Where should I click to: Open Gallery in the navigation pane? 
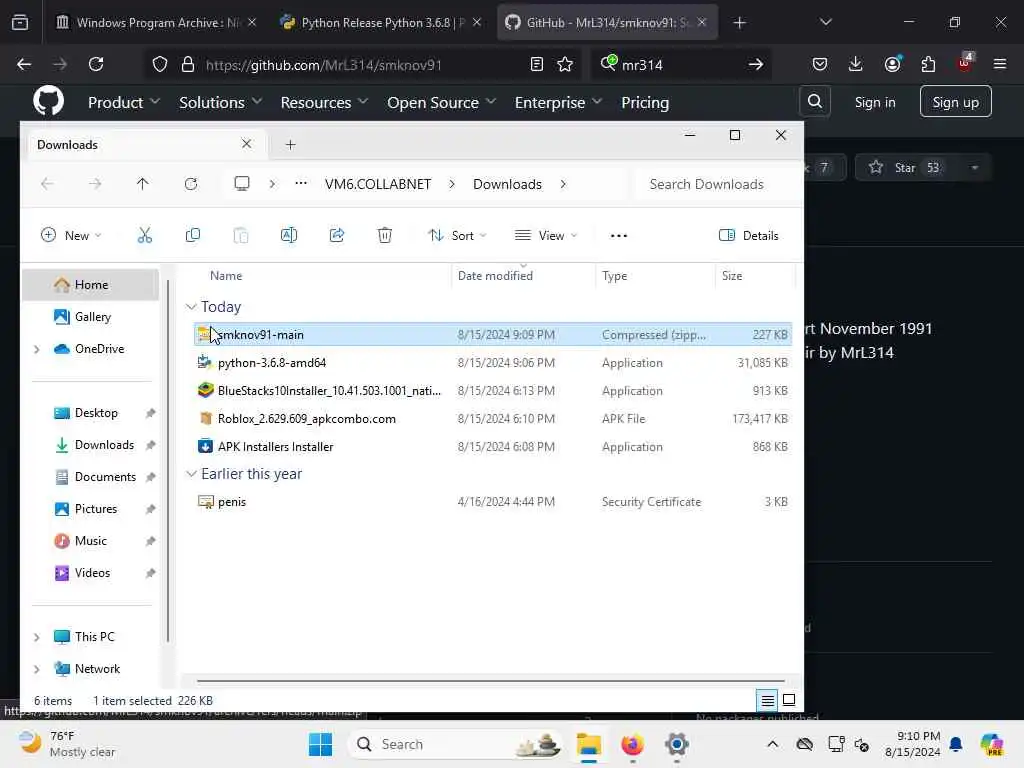(x=91, y=317)
